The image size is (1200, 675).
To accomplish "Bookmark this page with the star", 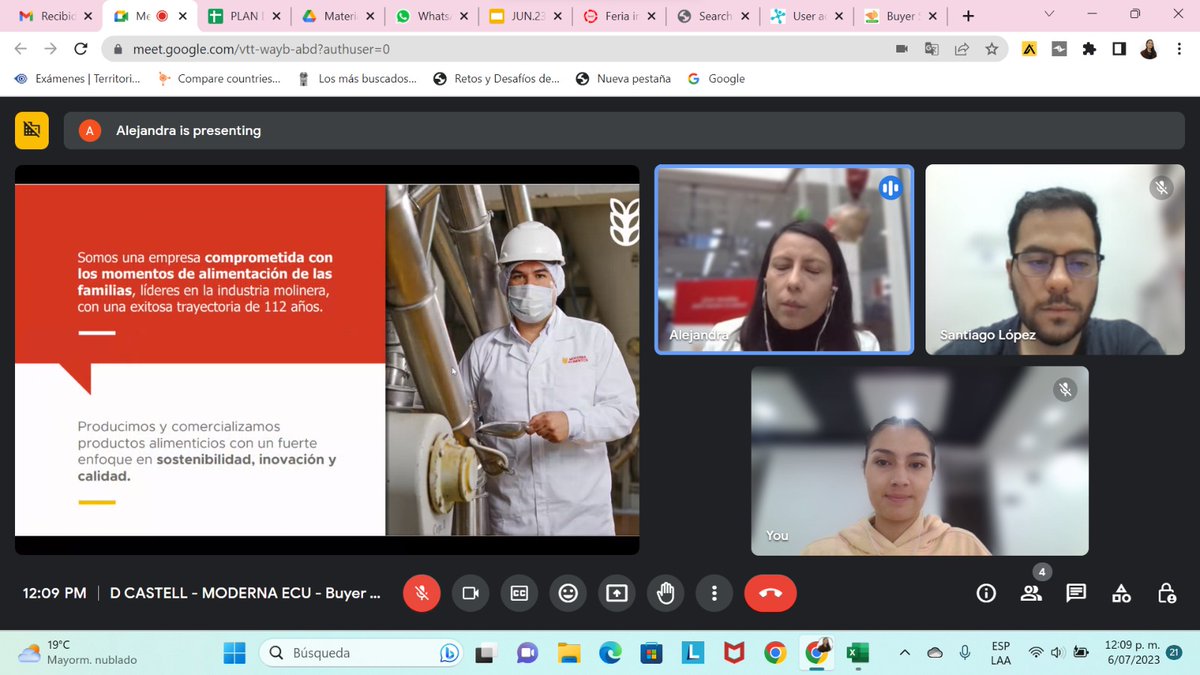I will 991,48.
